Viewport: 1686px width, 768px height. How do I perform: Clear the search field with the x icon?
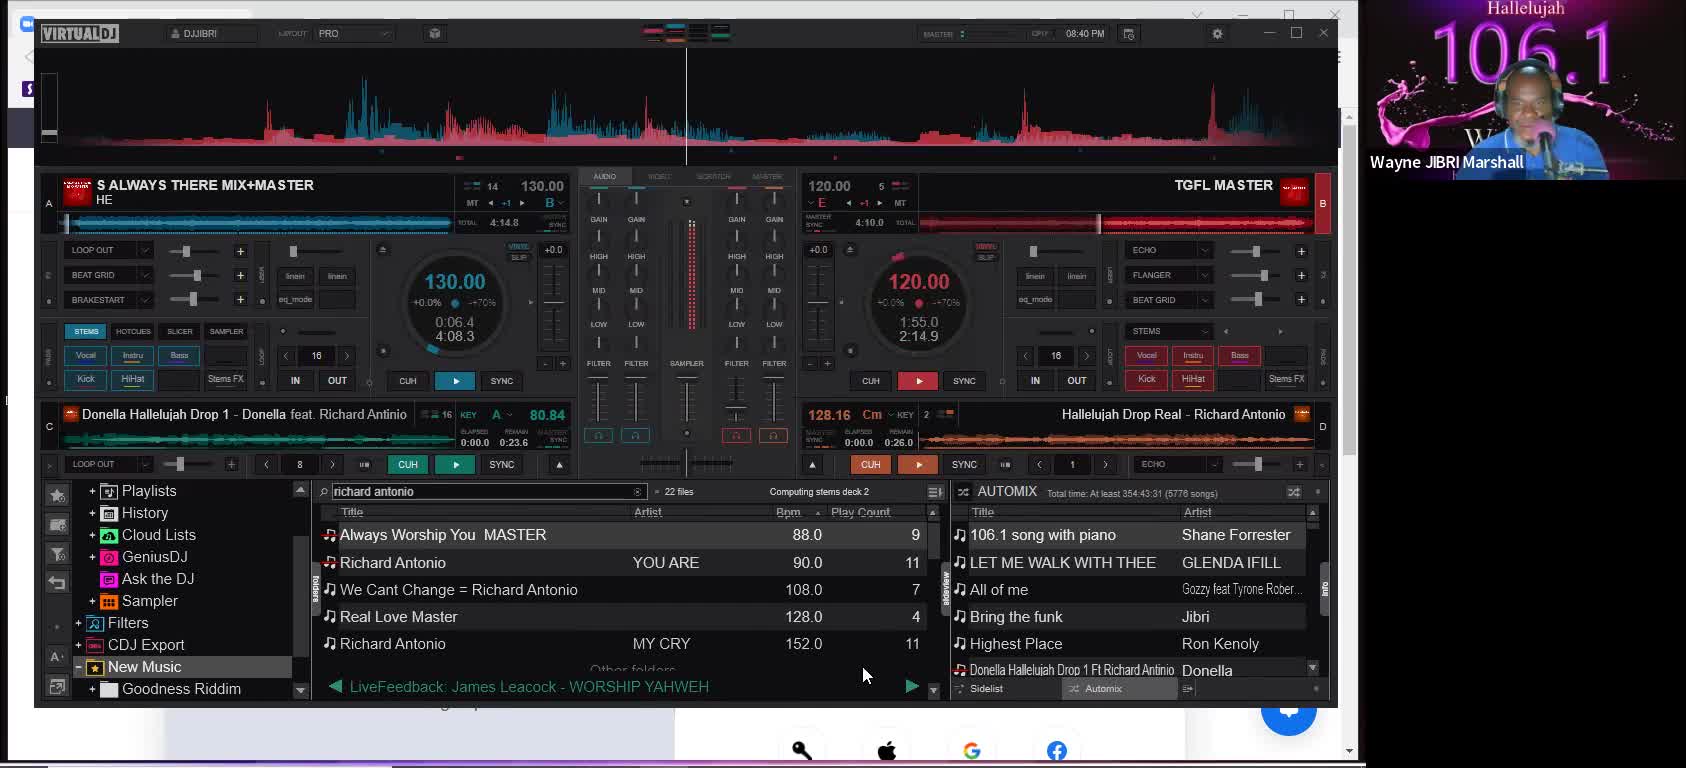click(637, 492)
